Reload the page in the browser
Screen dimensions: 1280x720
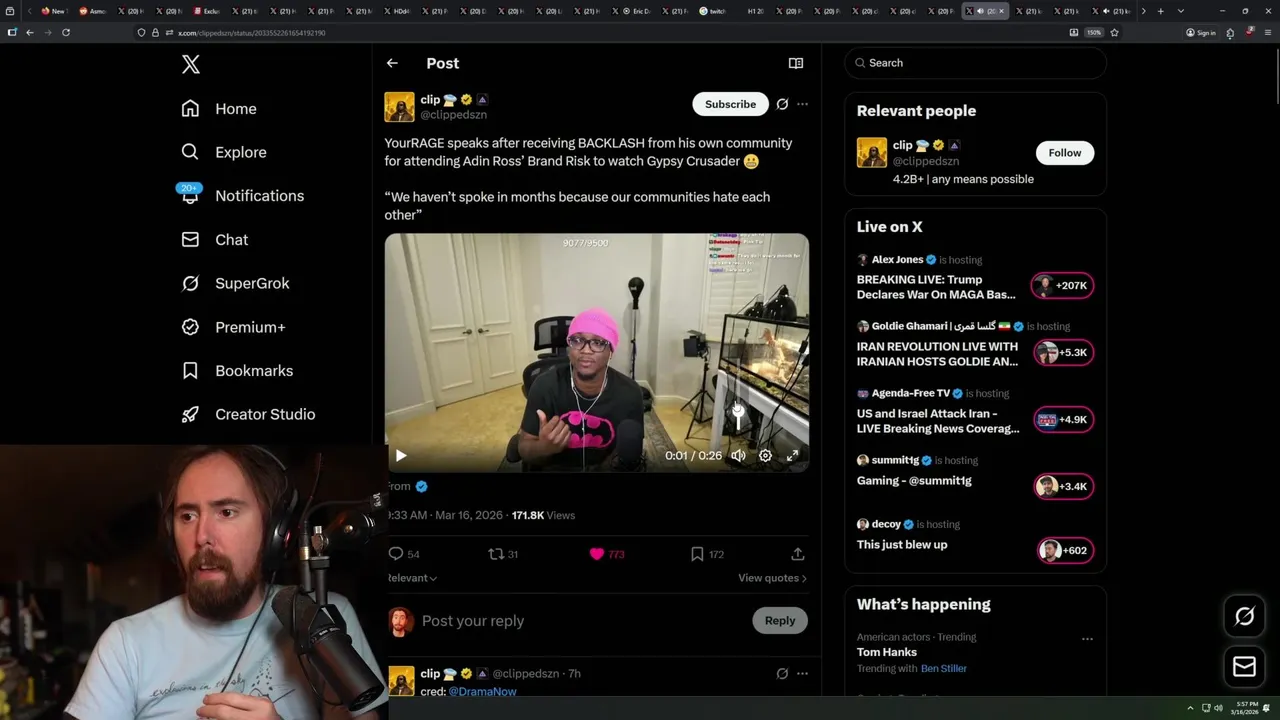coord(66,32)
